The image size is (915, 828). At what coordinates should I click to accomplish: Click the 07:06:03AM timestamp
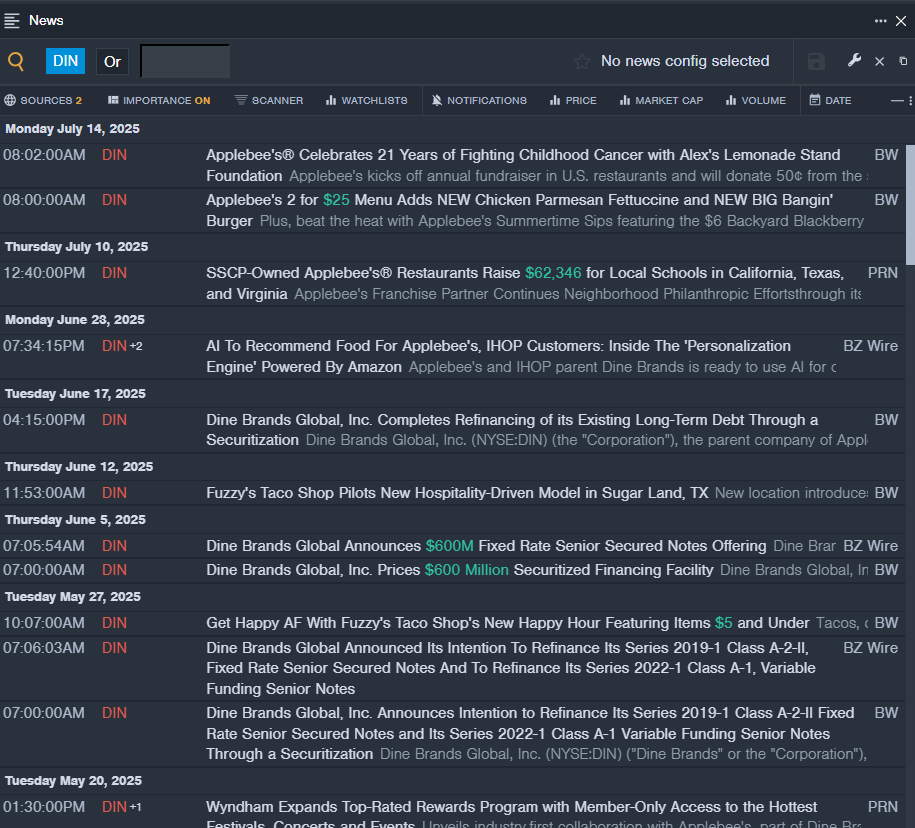click(x=44, y=648)
